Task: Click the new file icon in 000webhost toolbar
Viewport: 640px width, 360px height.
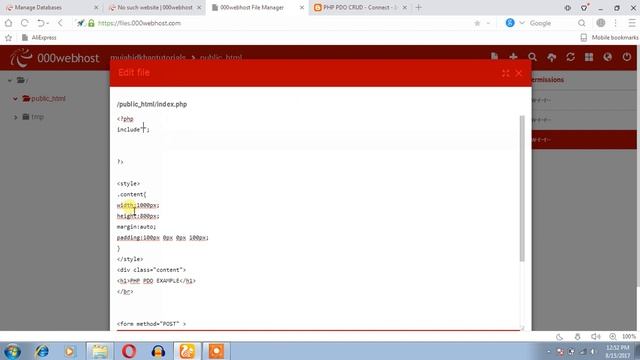Action: click(494, 56)
